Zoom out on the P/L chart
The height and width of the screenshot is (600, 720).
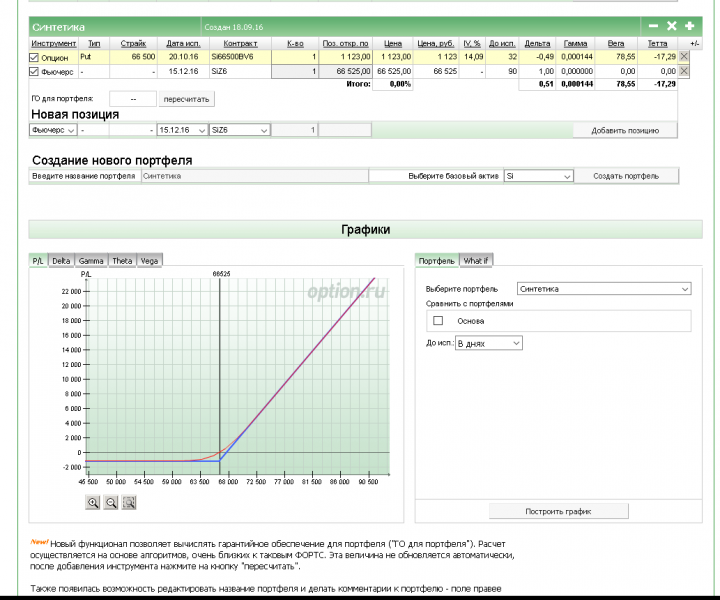pyautogui.click(x=111, y=502)
